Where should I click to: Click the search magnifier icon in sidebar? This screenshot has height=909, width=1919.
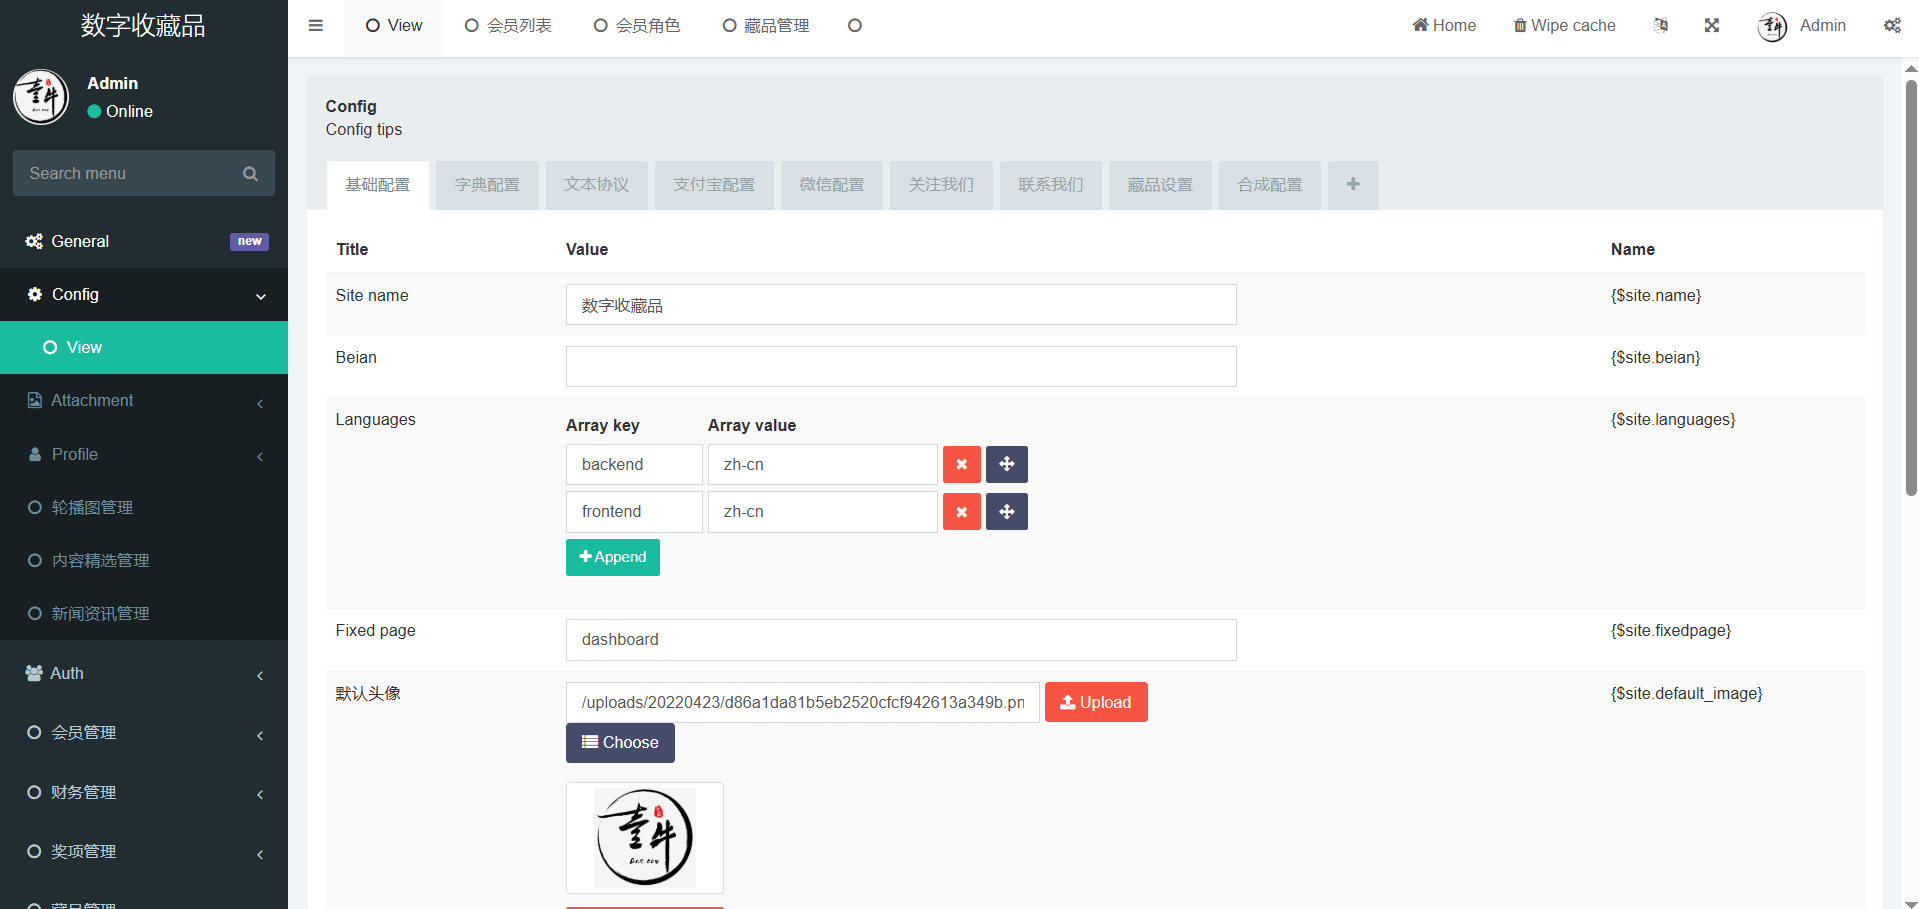(x=250, y=174)
